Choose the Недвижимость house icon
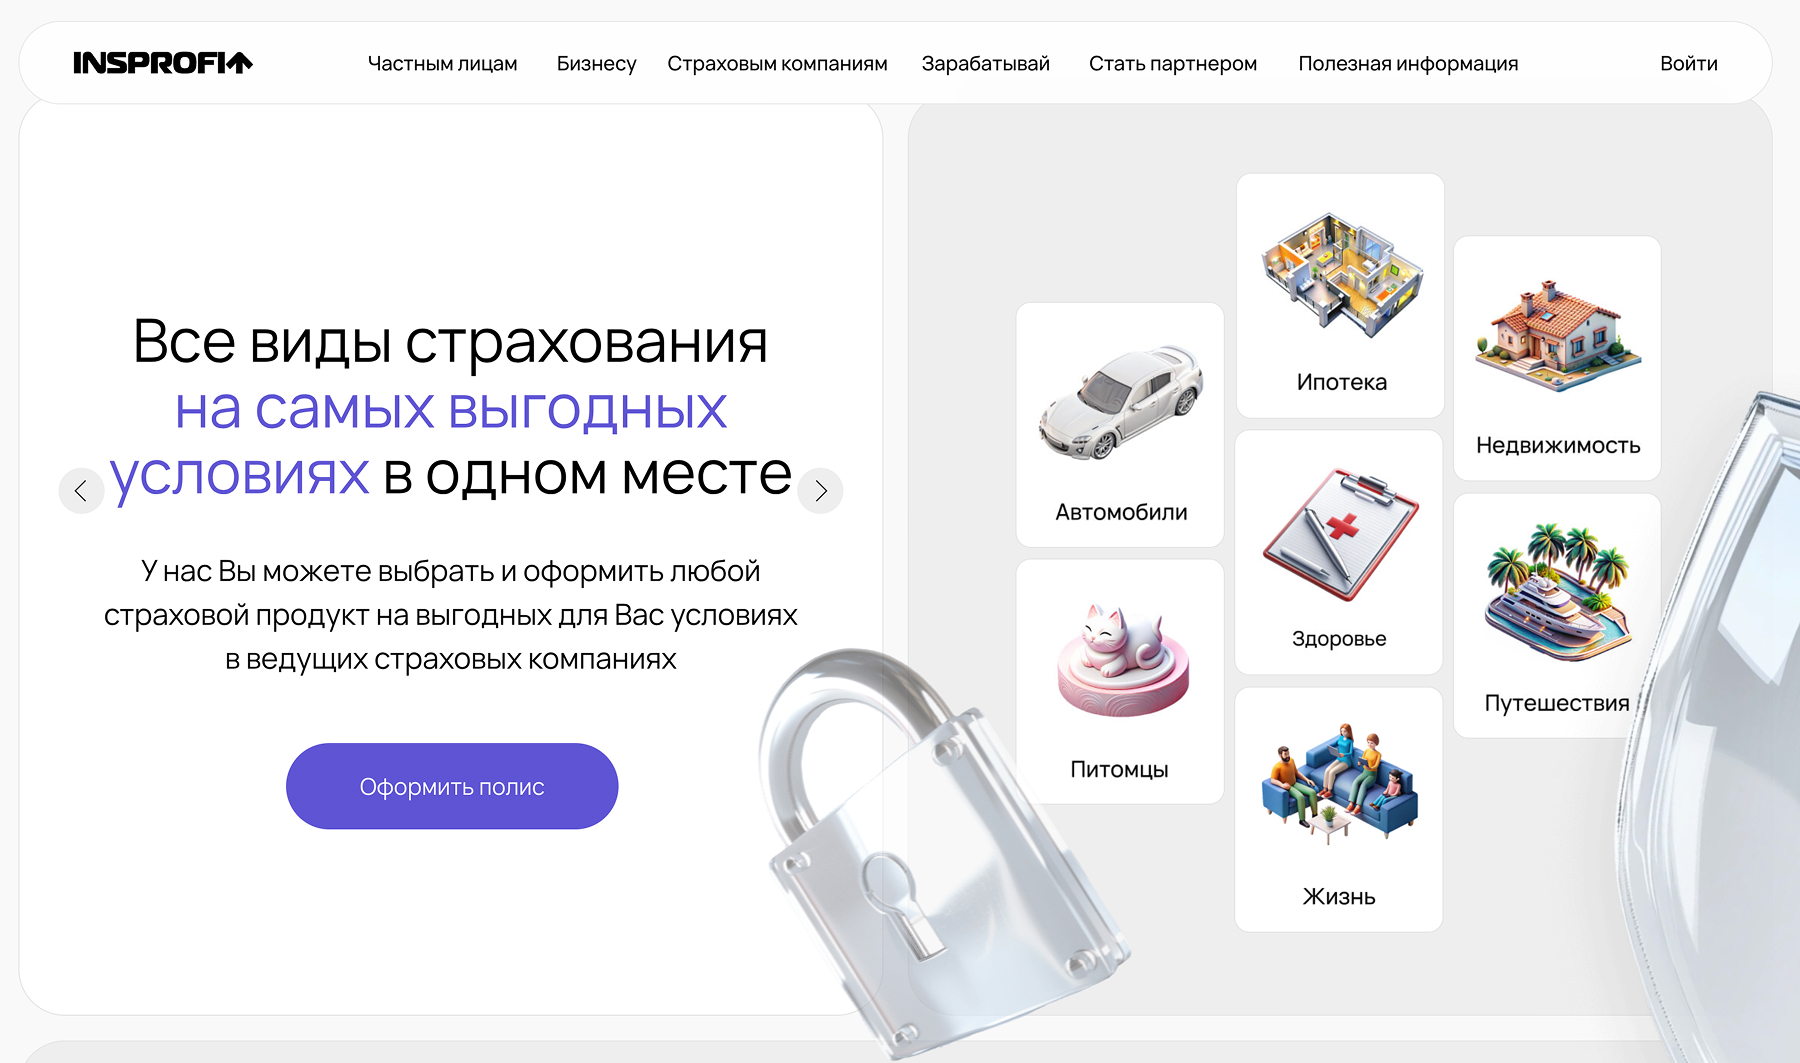Viewport: 1800px width, 1063px height. (1558, 334)
